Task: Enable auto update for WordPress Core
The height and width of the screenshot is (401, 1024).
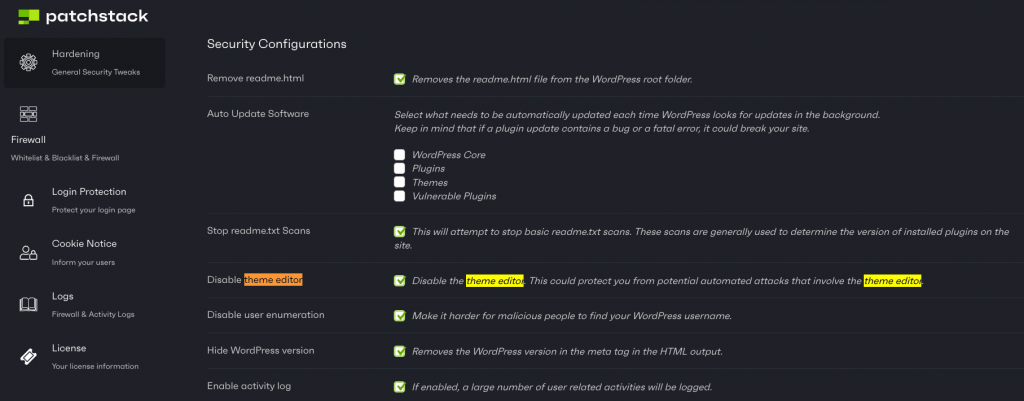Action: 400,155
